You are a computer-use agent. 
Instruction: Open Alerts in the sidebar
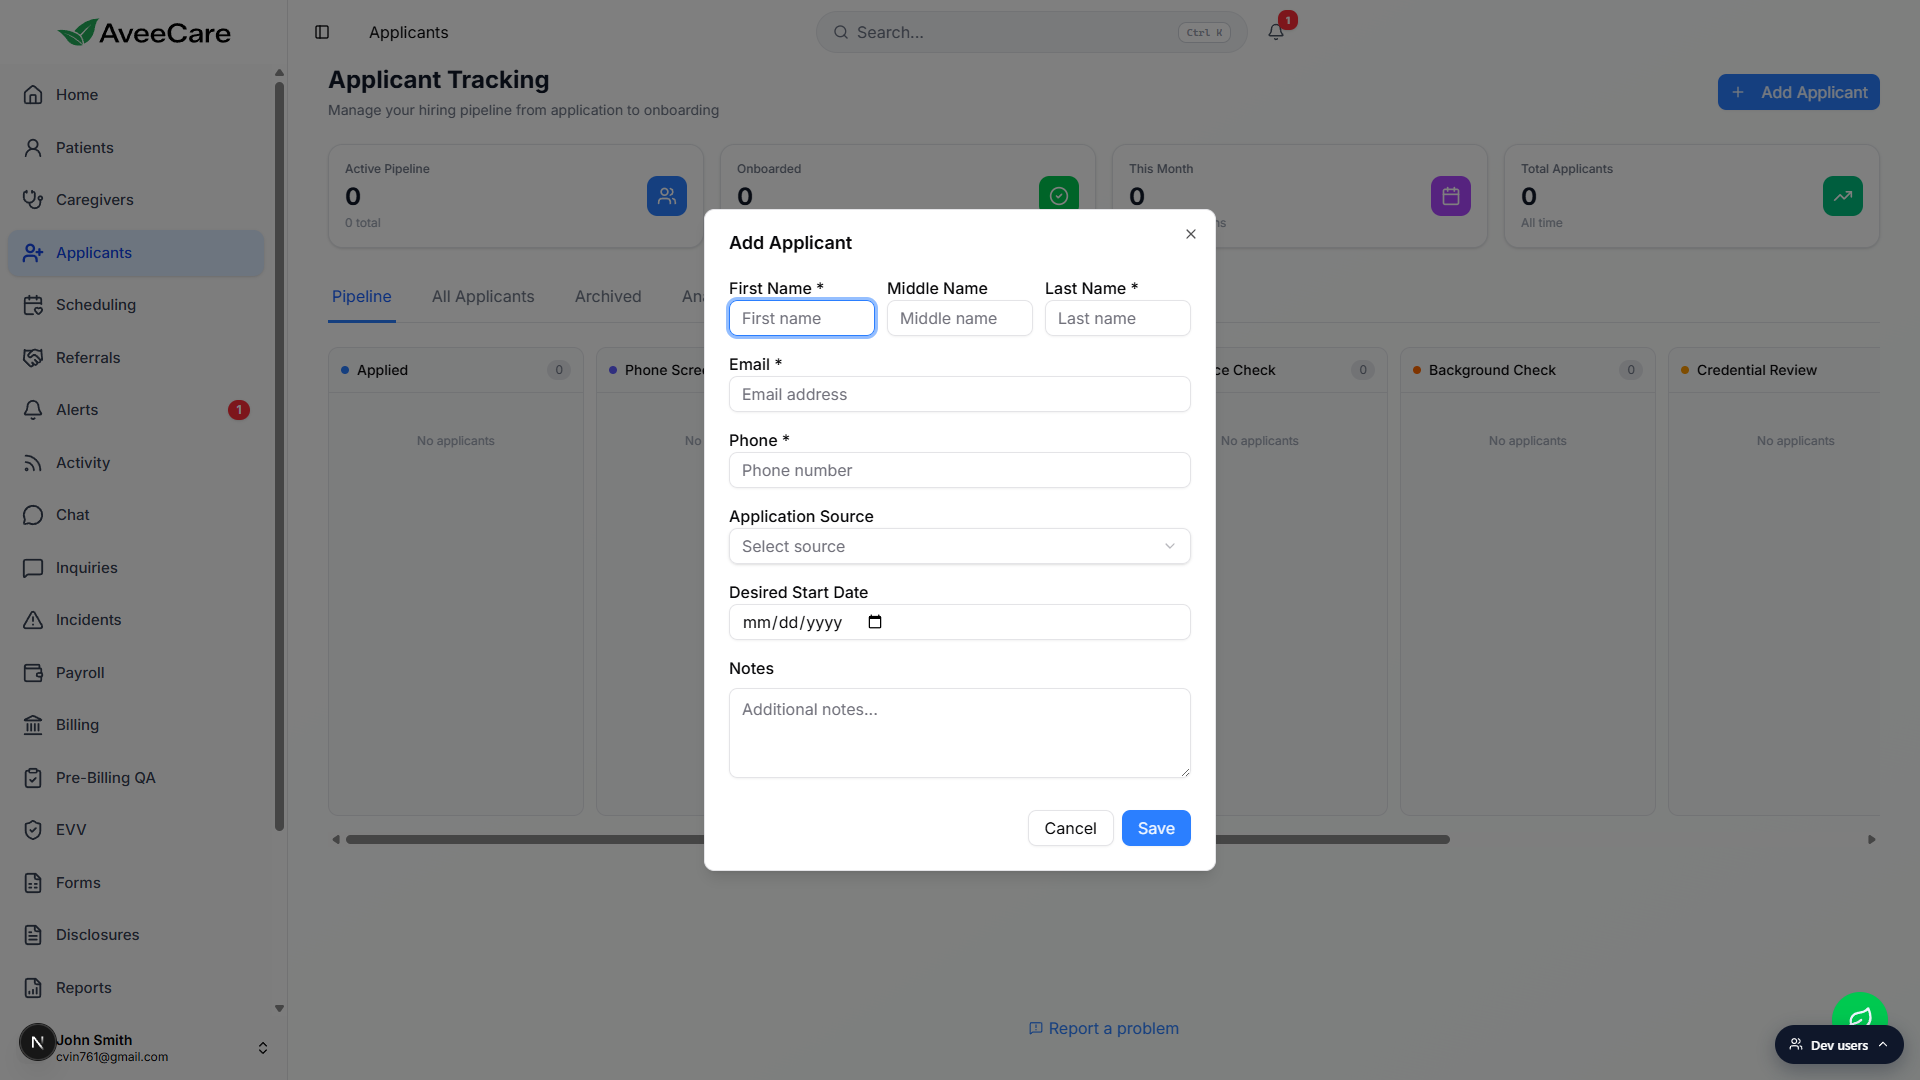135,410
